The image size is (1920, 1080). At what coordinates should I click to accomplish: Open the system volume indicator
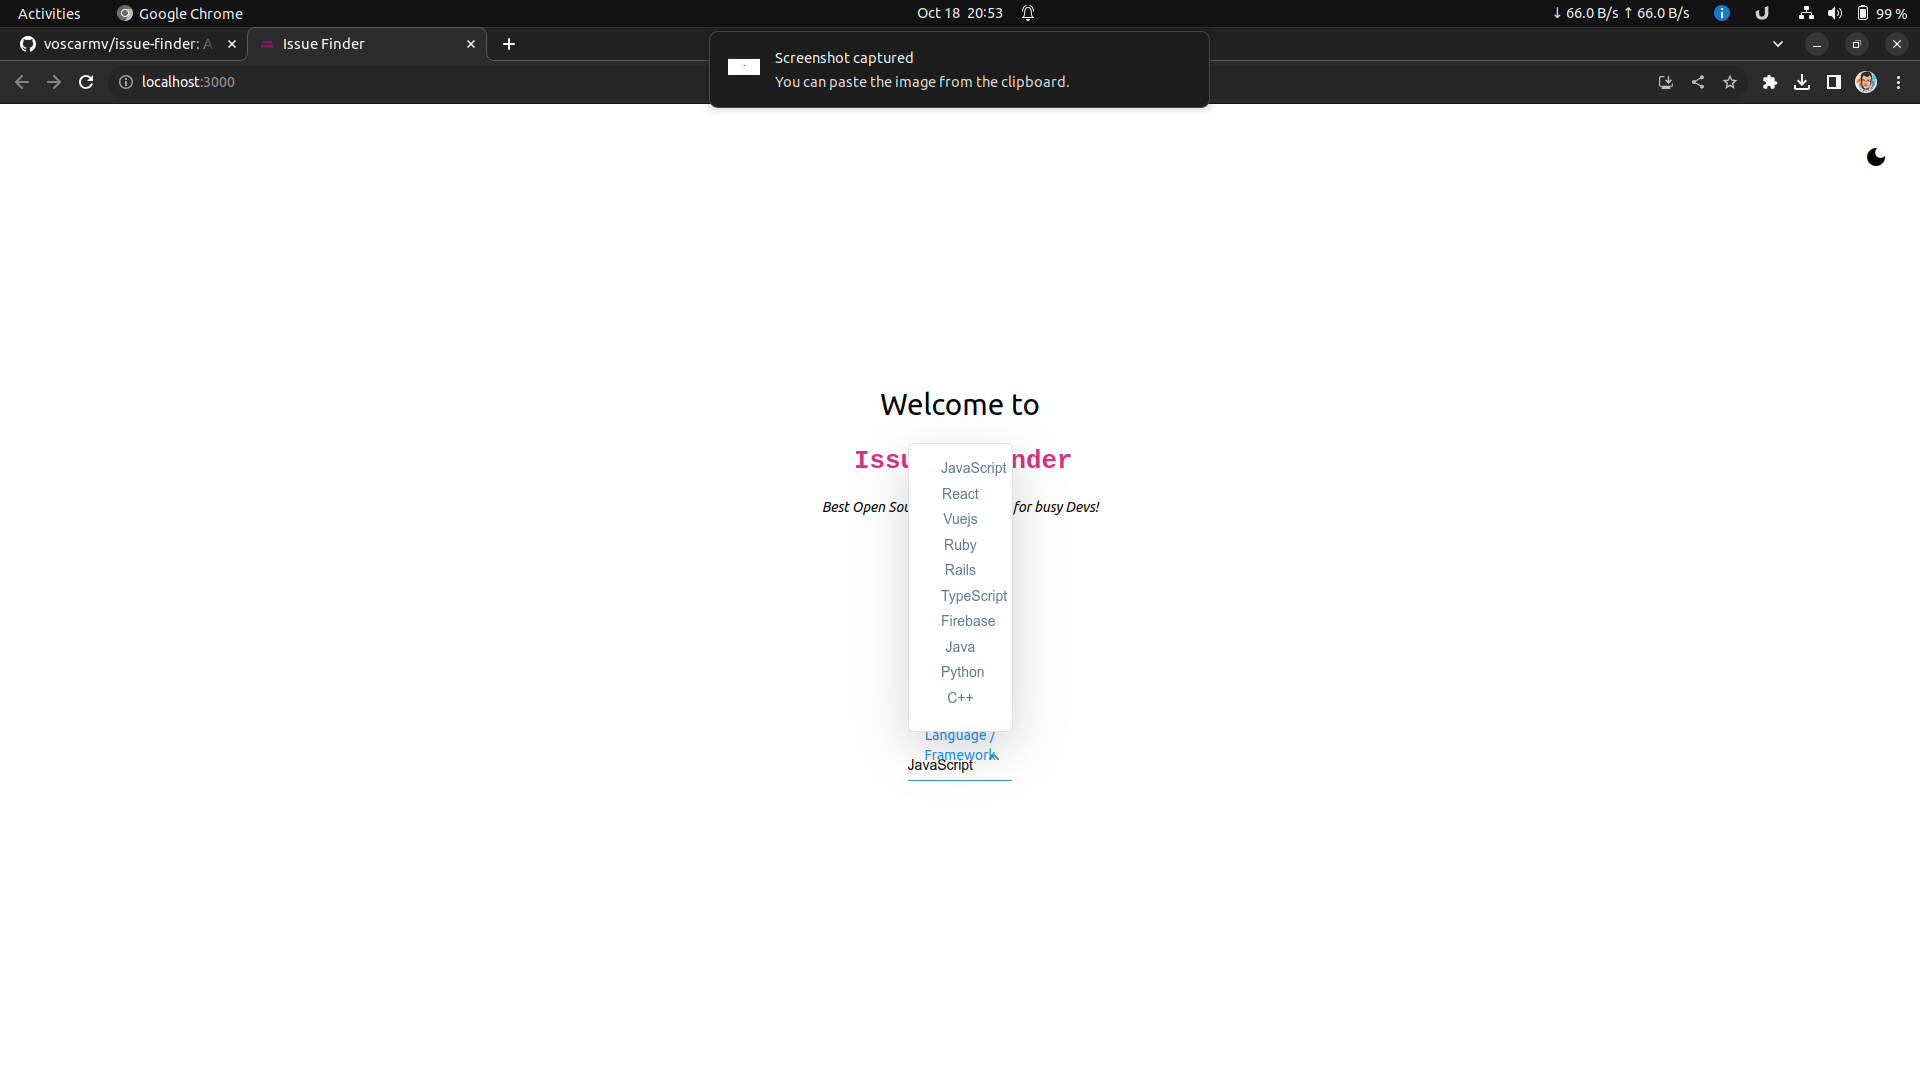[x=1834, y=13]
